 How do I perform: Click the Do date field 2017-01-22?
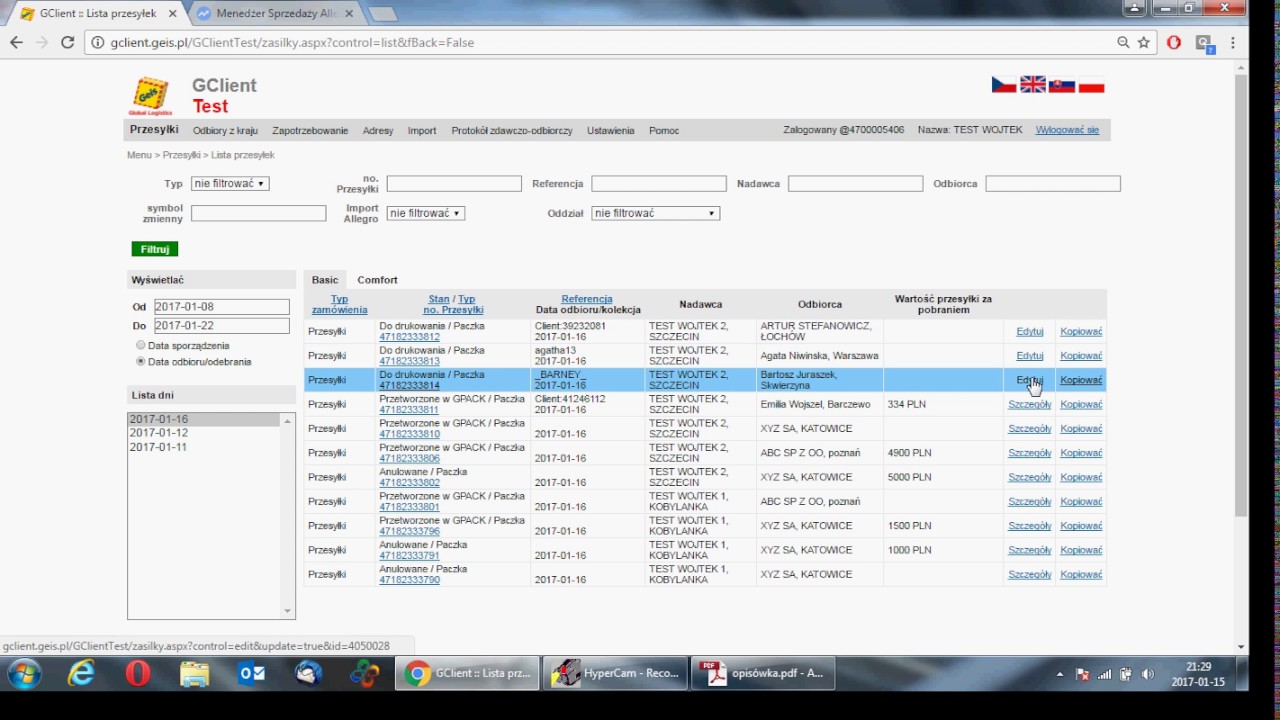(x=221, y=326)
